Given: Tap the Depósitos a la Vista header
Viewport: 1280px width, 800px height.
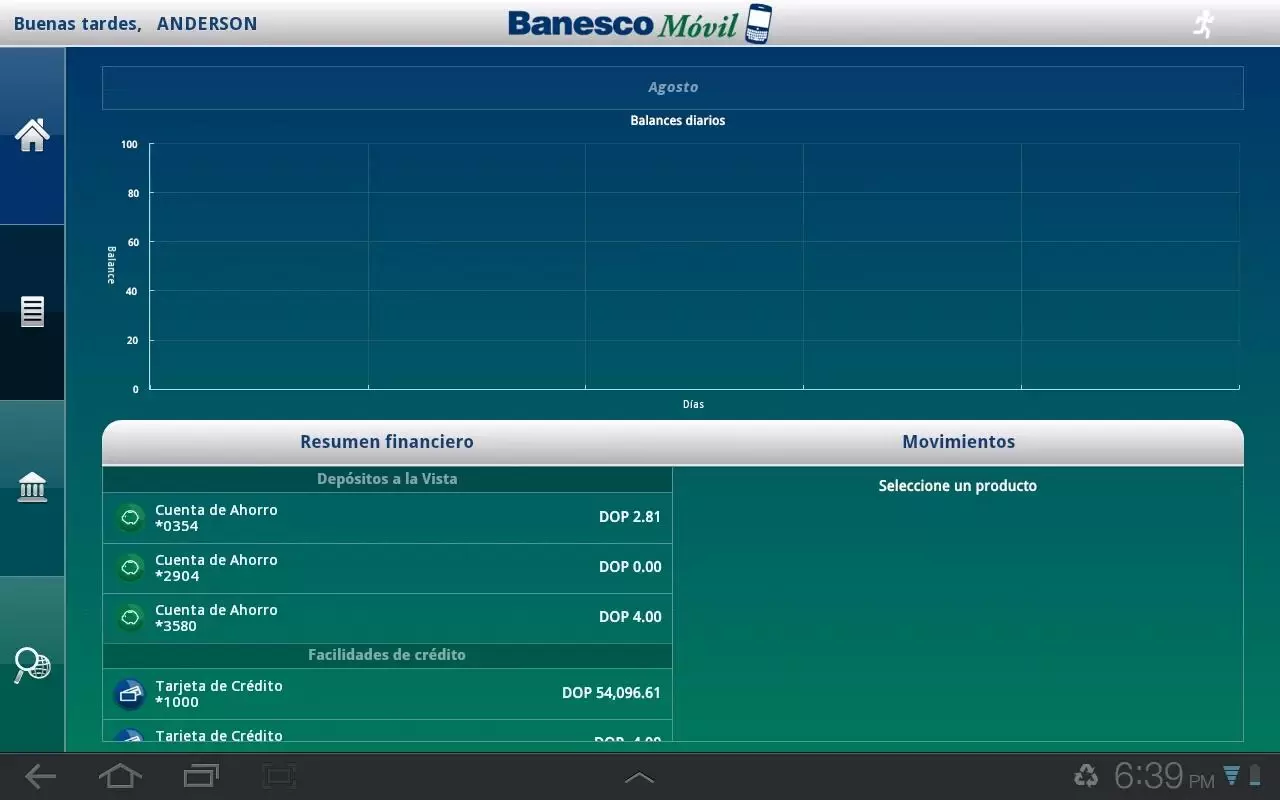Looking at the screenshot, I should (x=387, y=479).
